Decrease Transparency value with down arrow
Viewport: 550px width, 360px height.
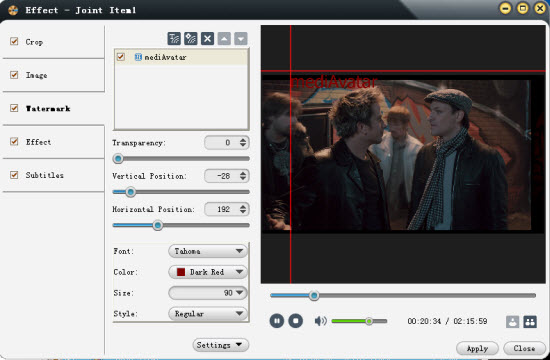coord(243,145)
